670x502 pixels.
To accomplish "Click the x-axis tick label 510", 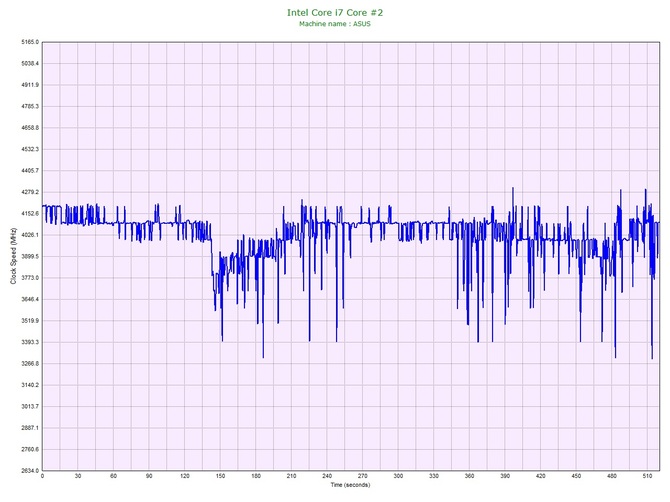I will click(647, 476).
